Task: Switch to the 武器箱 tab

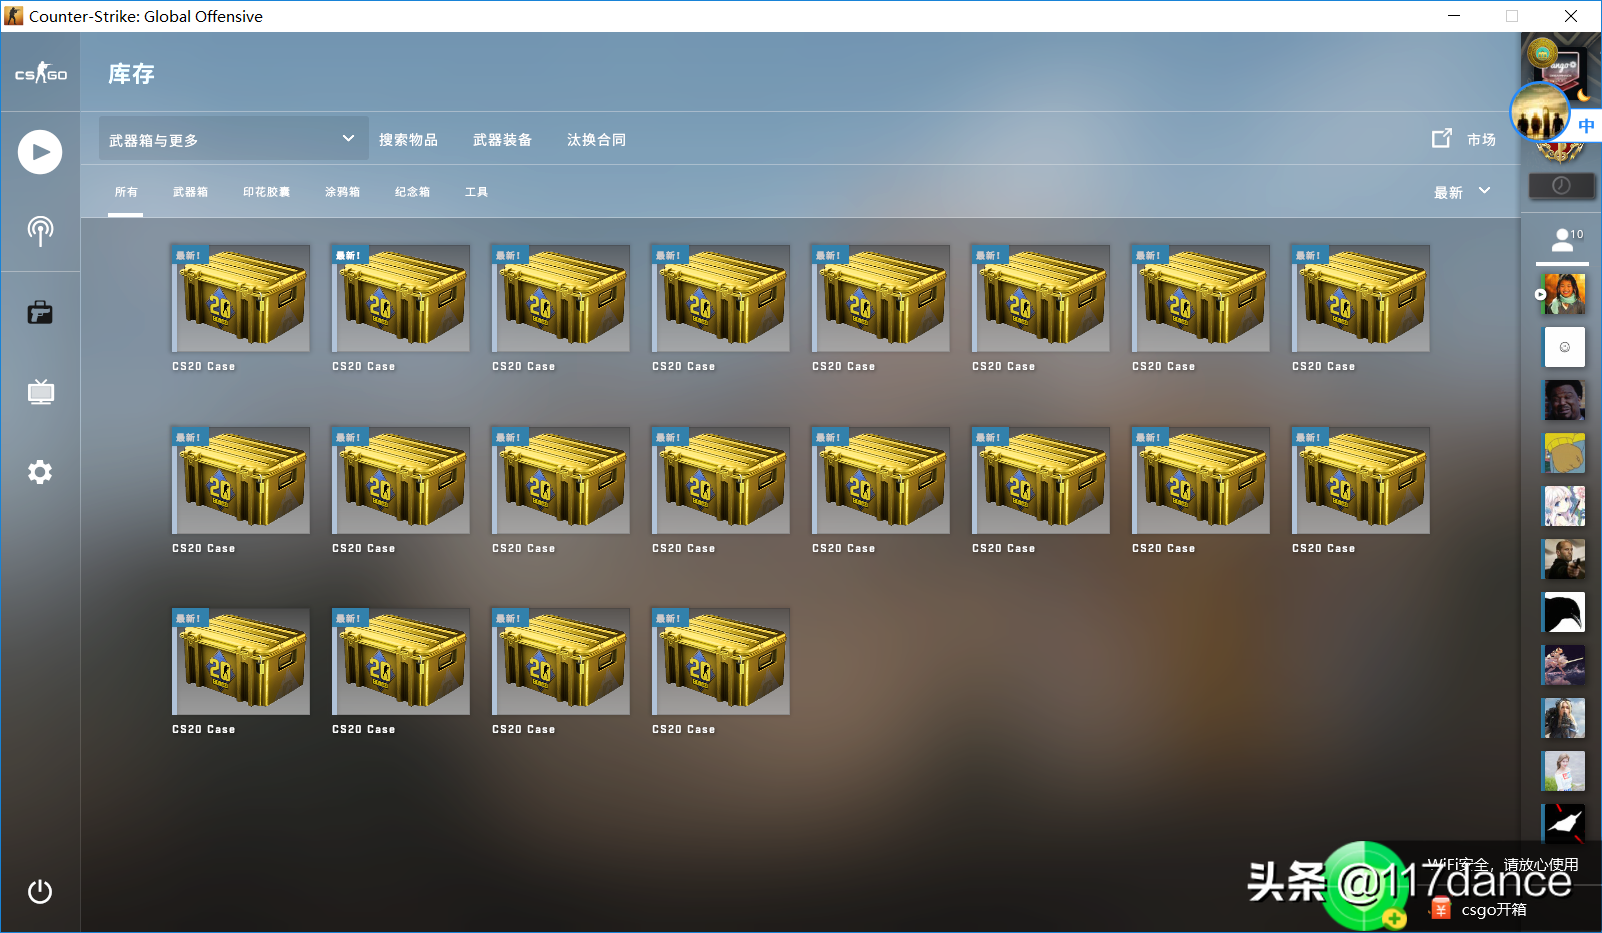Action: point(191,191)
